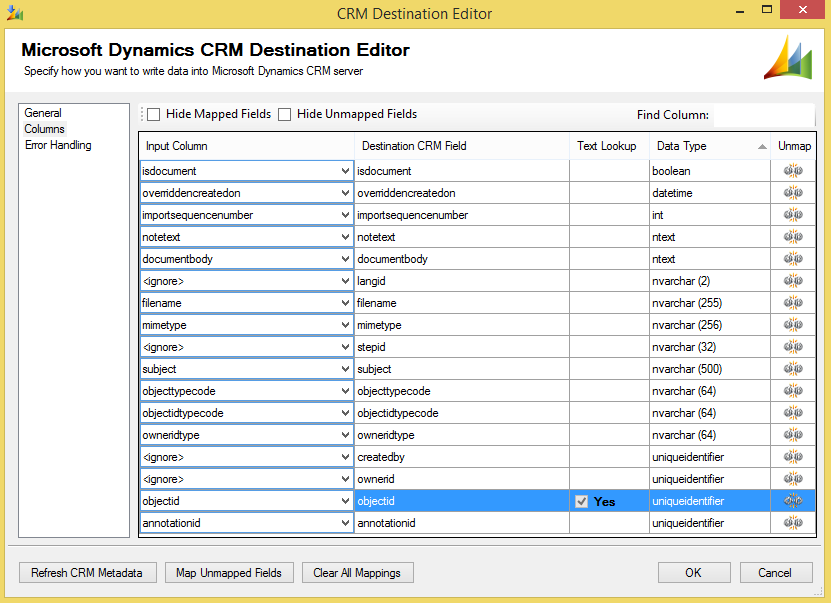
Task: Enable the Hide Mapped Fields checkbox
Action: 154,115
